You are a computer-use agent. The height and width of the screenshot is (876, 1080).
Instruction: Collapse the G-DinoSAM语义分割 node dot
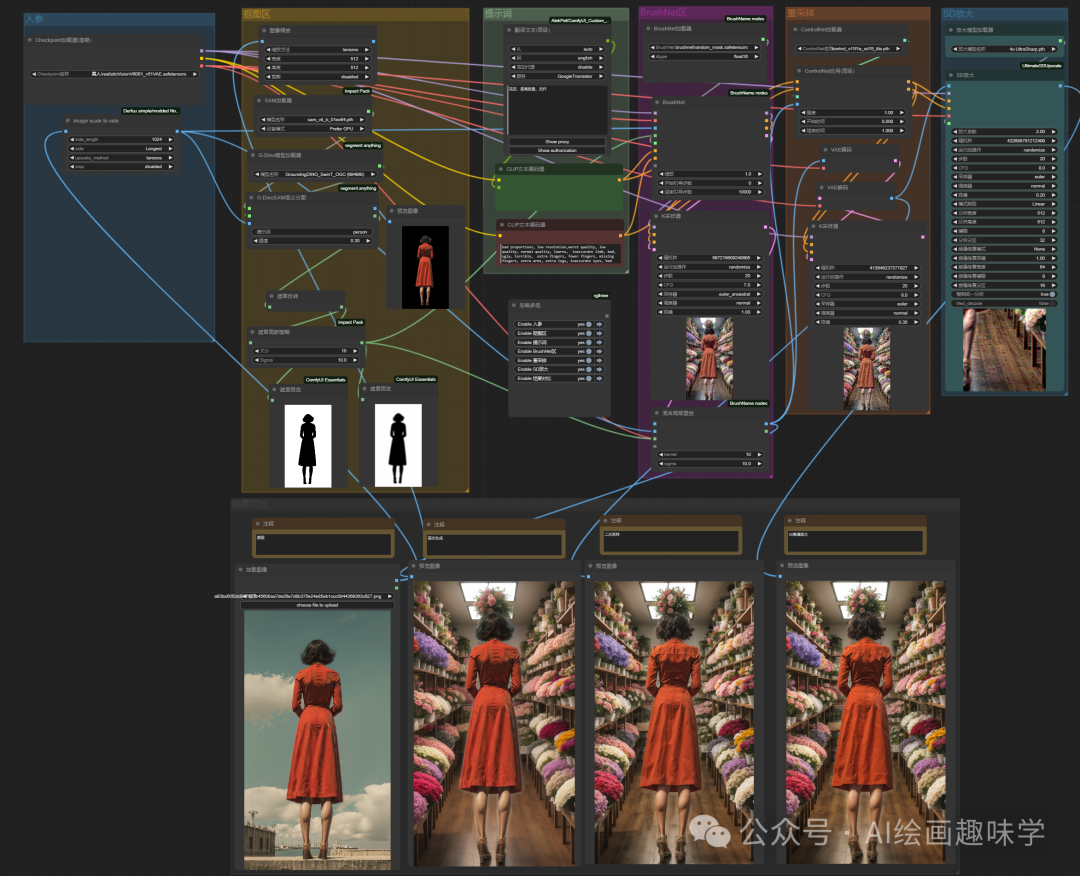point(251,197)
